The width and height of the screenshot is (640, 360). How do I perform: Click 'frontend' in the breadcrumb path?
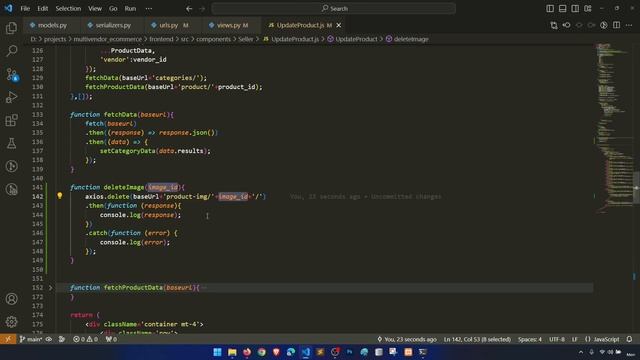click(161, 39)
